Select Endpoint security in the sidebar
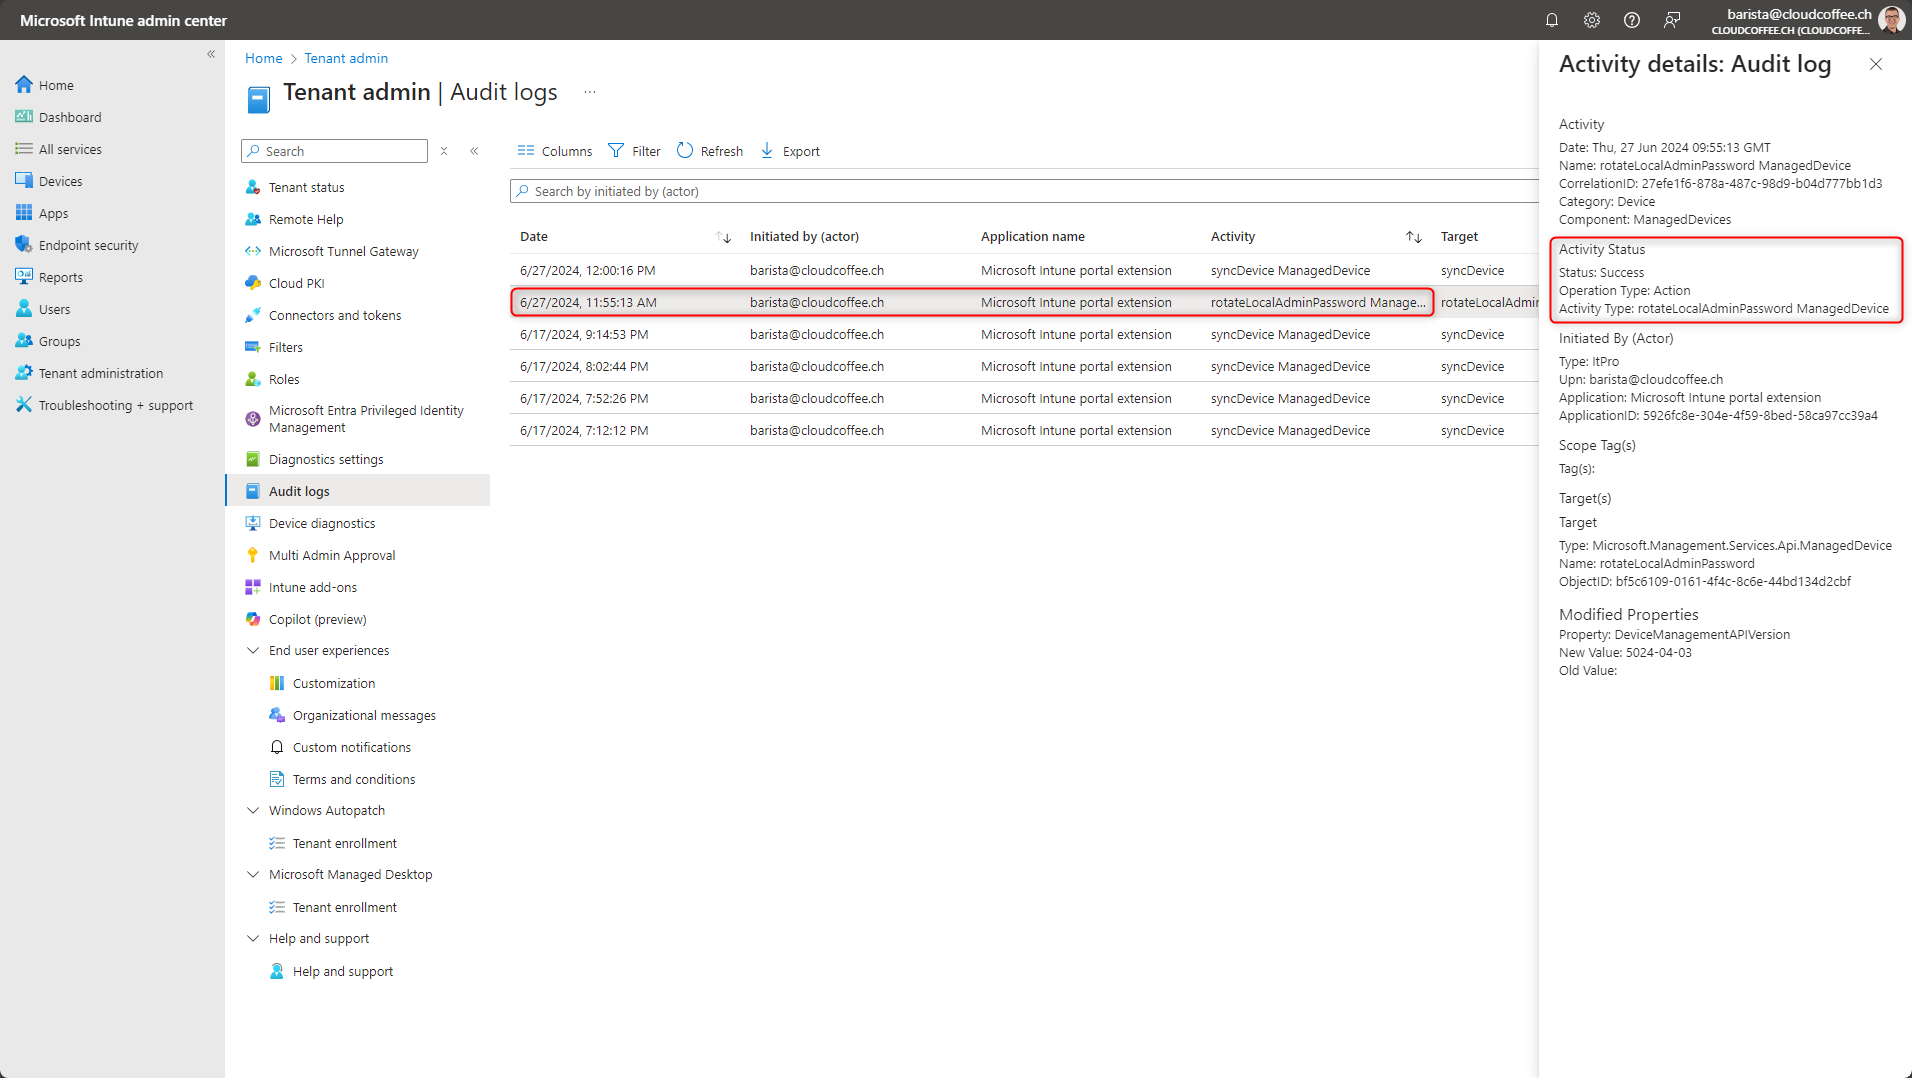 click(x=88, y=245)
